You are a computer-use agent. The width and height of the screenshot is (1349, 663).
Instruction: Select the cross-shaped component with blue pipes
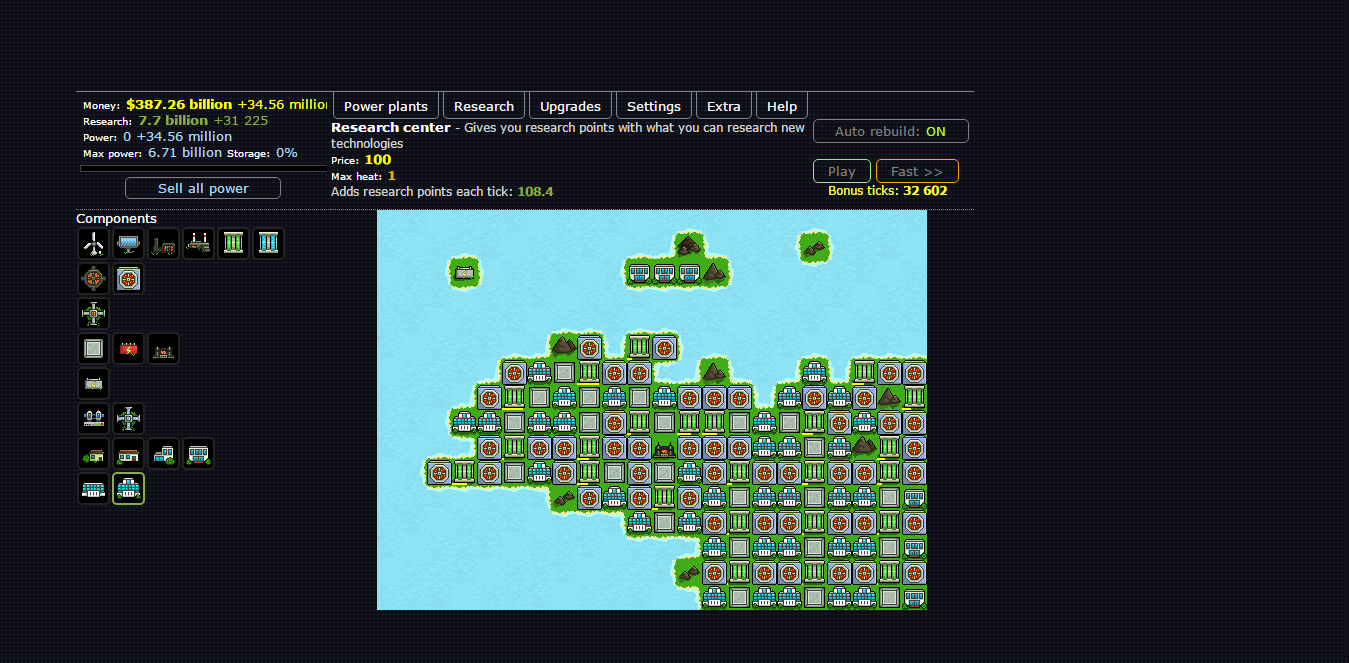click(x=128, y=418)
